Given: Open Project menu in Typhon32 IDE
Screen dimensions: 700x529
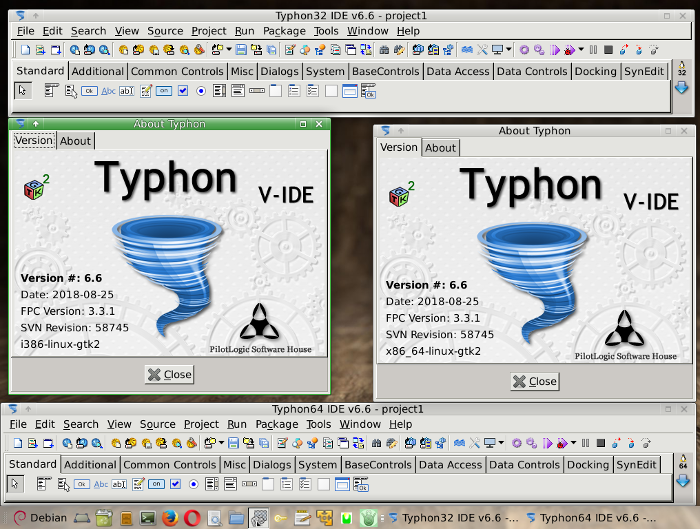Looking at the screenshot, I should pyautogui.click(x=209, y=31).
